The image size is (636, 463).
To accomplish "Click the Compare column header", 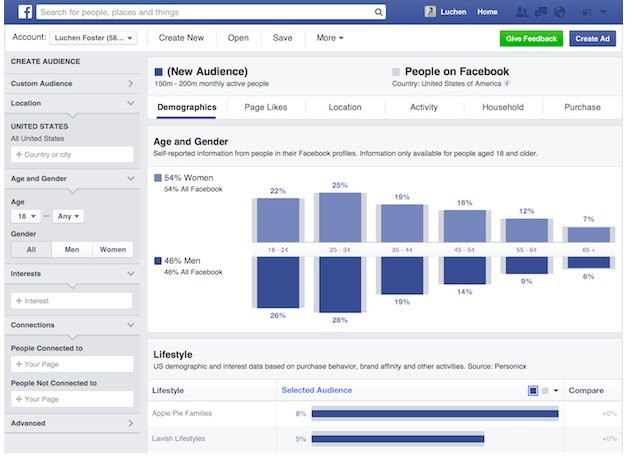I will (586, 390).
